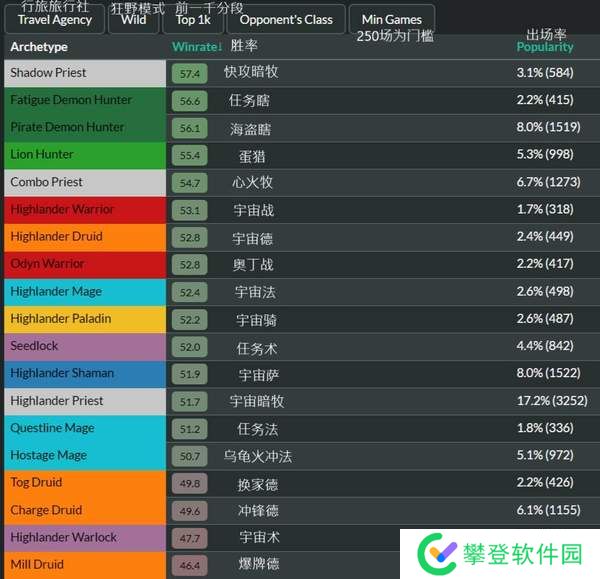Select the Highlander Druid archetype

(x=85, y=237)
